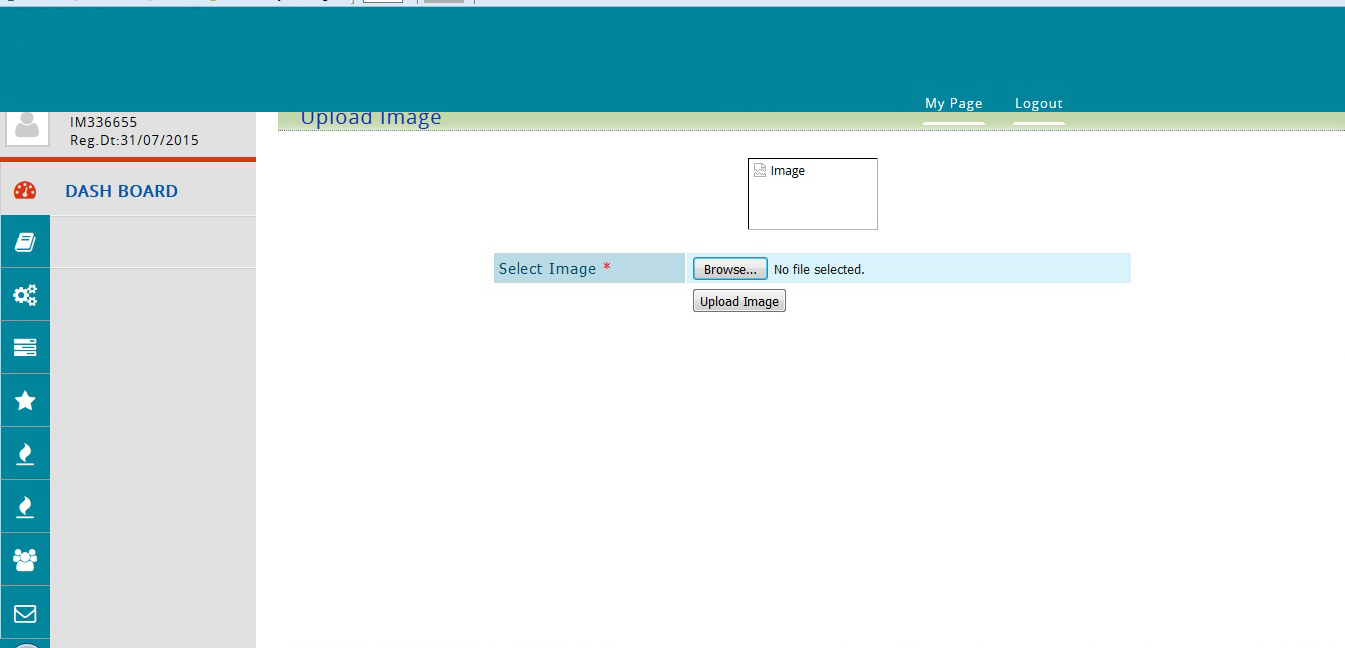Open the star icon in sidebar
The image size is (1345, 648).
click(25, 401)
